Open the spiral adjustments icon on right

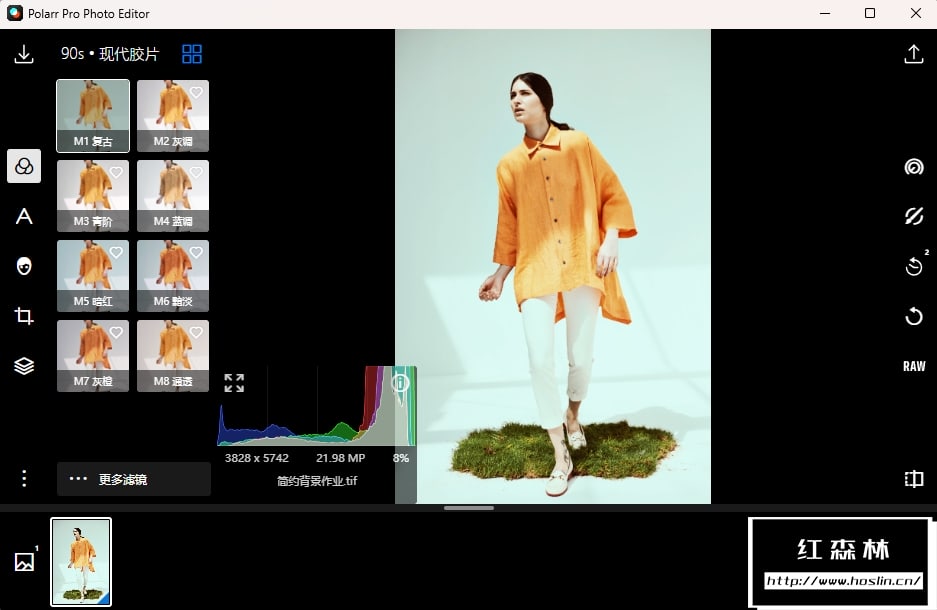pos(914,166)
